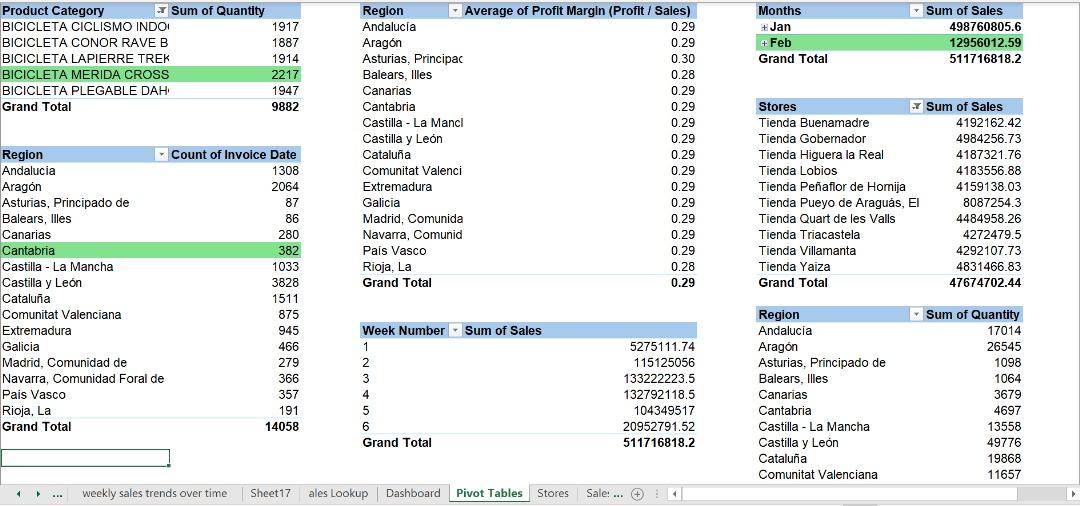
Task: Click the next sheet navigation arrow
Action: 38,494
